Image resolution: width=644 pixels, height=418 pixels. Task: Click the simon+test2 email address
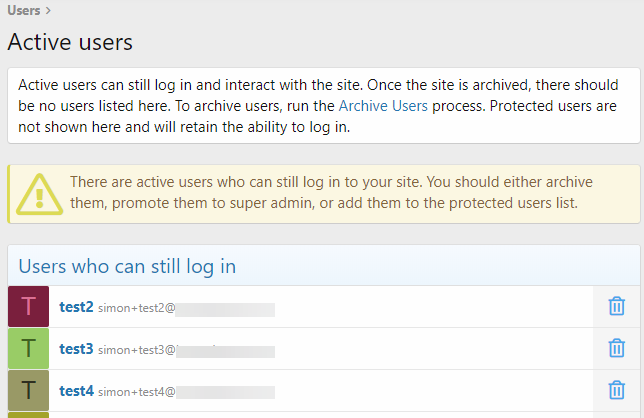186,308
